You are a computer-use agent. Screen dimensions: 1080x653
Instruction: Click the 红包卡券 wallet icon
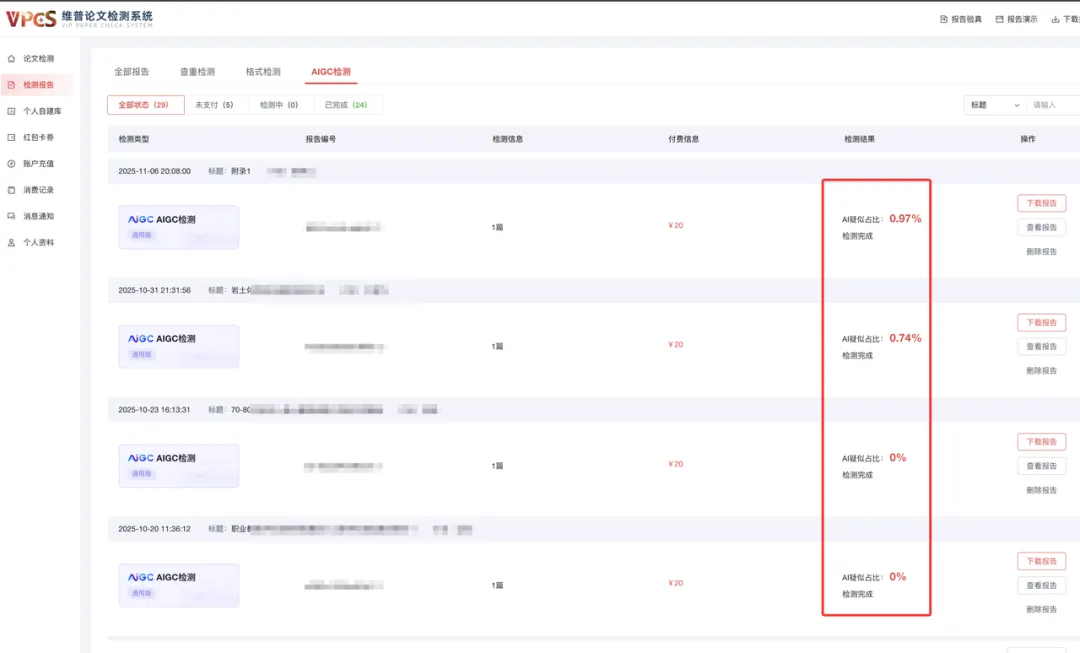pos(11,137)
